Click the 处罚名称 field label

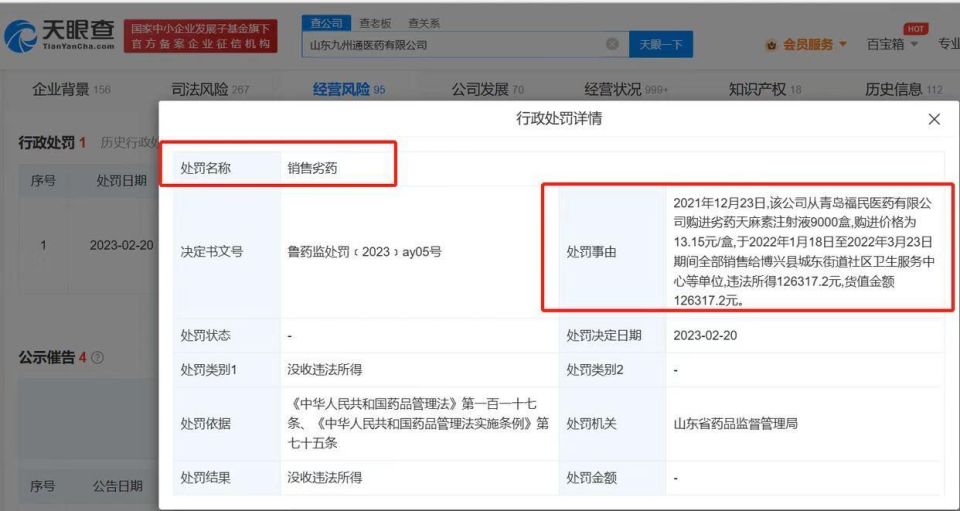[x=205, y=168]
